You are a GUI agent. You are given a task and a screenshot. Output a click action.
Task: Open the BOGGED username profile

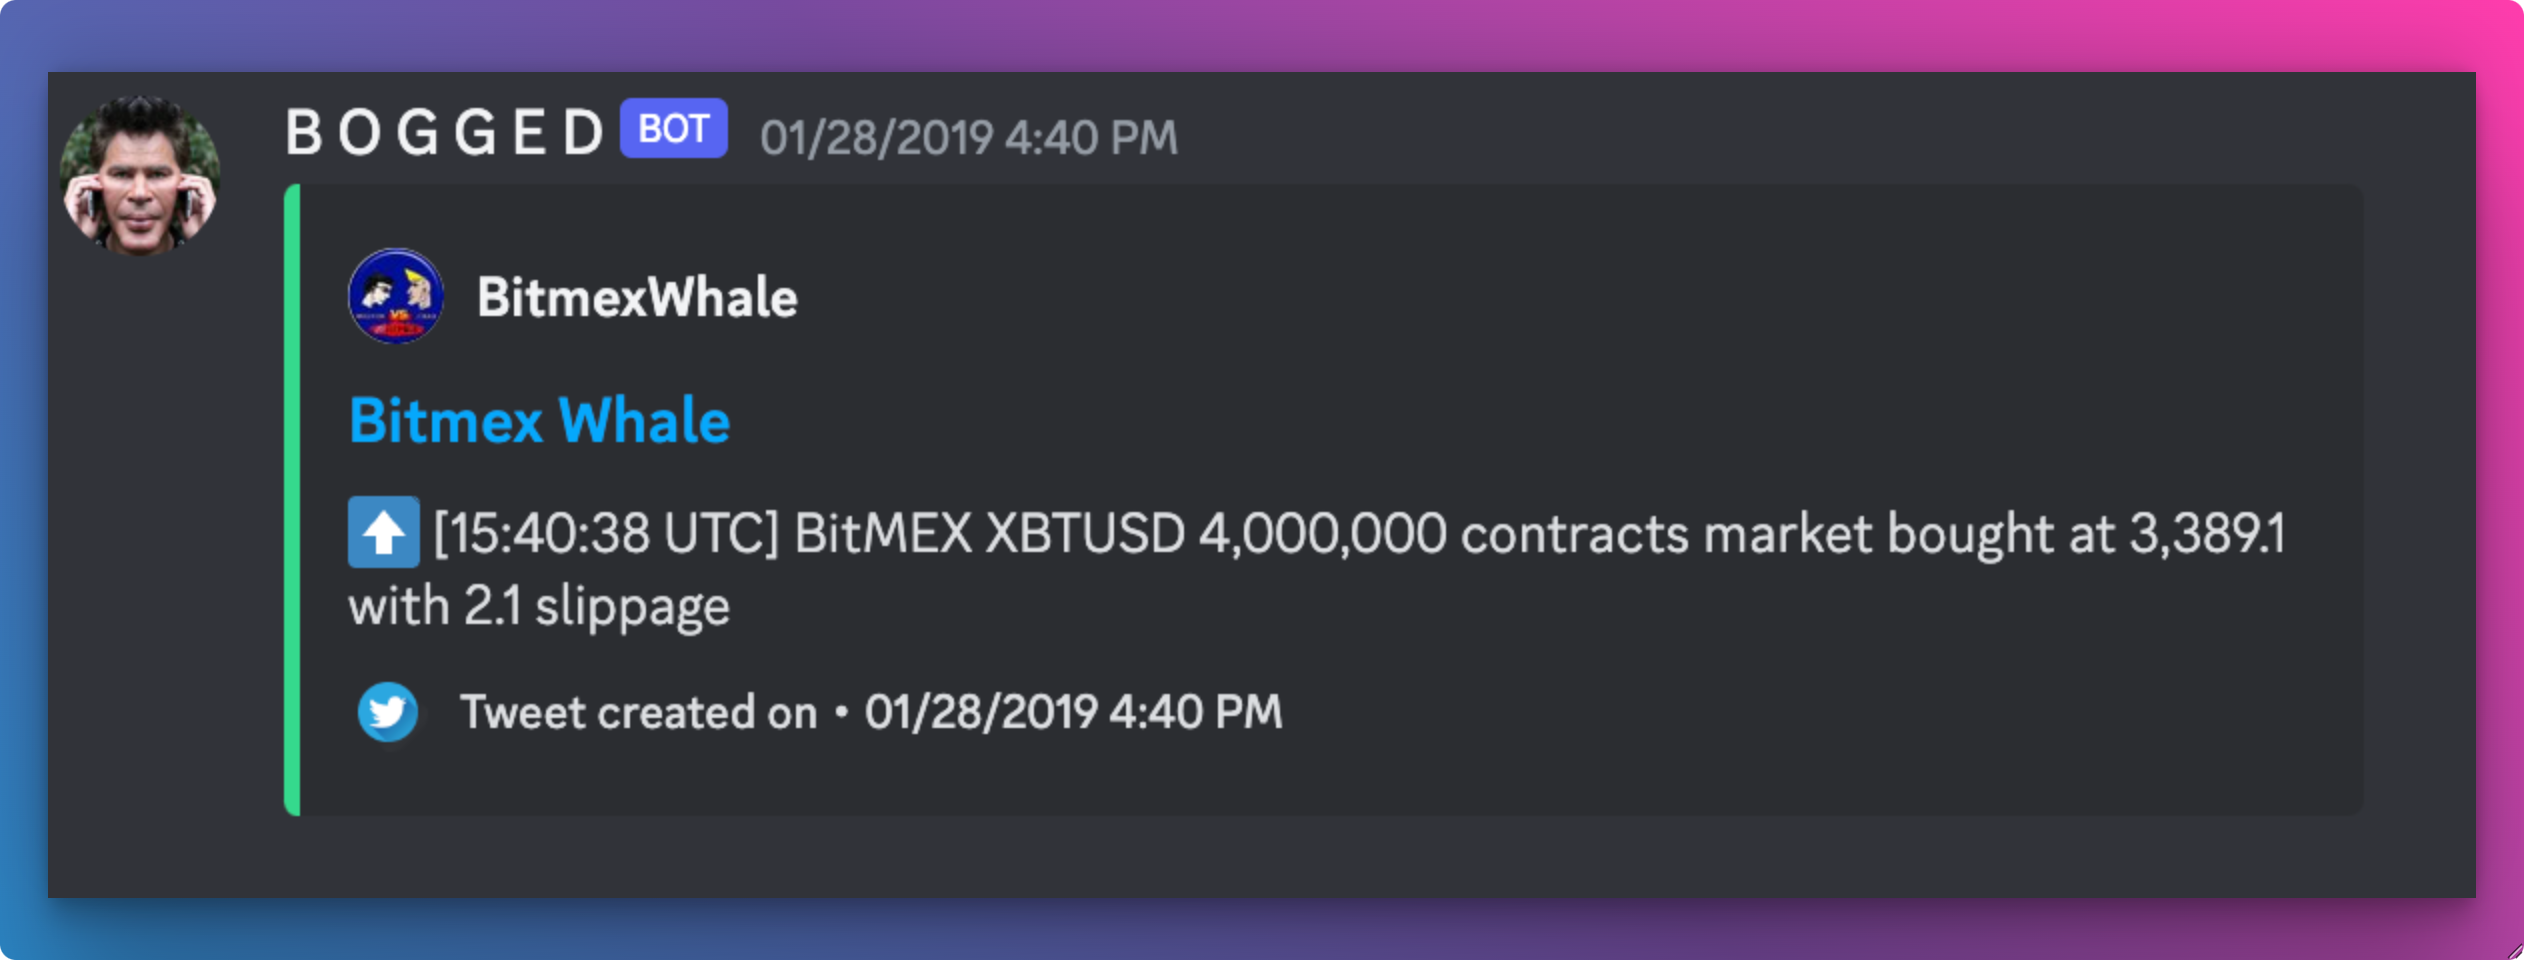[445, 133]
